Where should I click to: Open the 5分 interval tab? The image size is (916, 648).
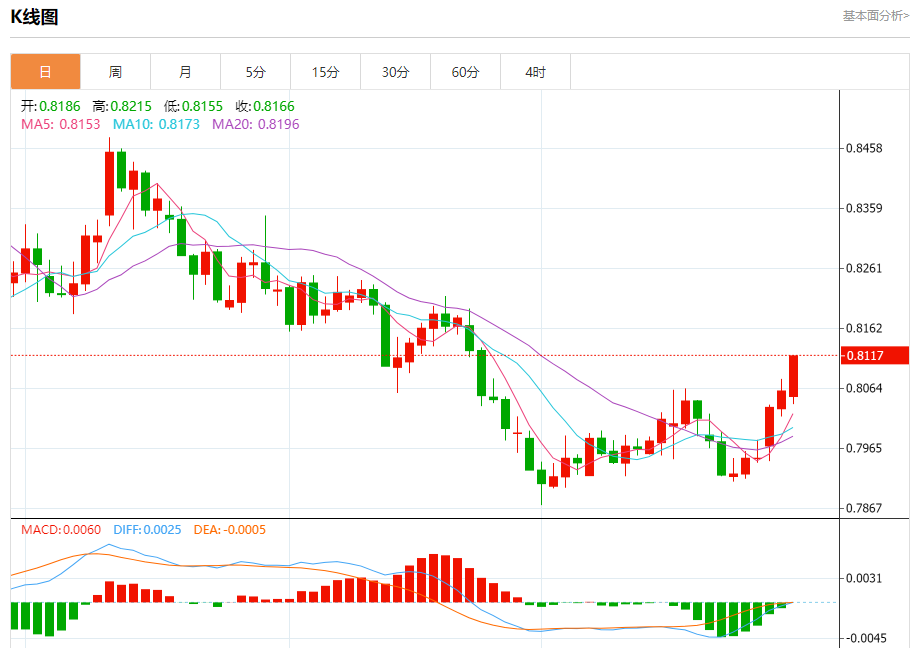point(256,72)
